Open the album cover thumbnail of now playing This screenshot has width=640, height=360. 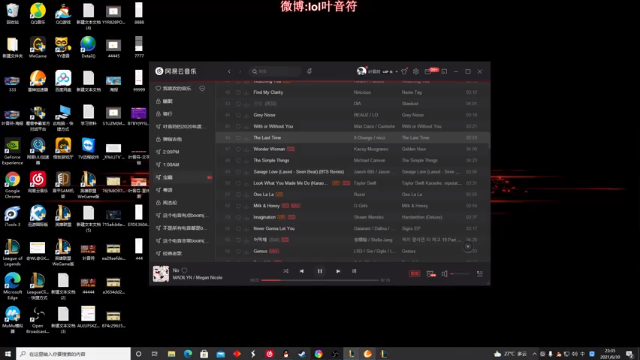tap(161, 274)
